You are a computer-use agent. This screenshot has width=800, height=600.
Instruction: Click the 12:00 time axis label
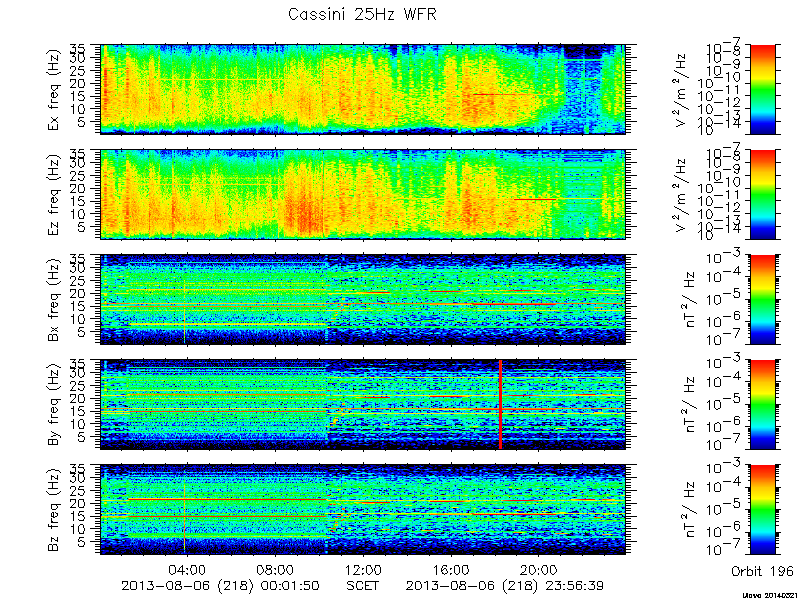tap(363, 570)
